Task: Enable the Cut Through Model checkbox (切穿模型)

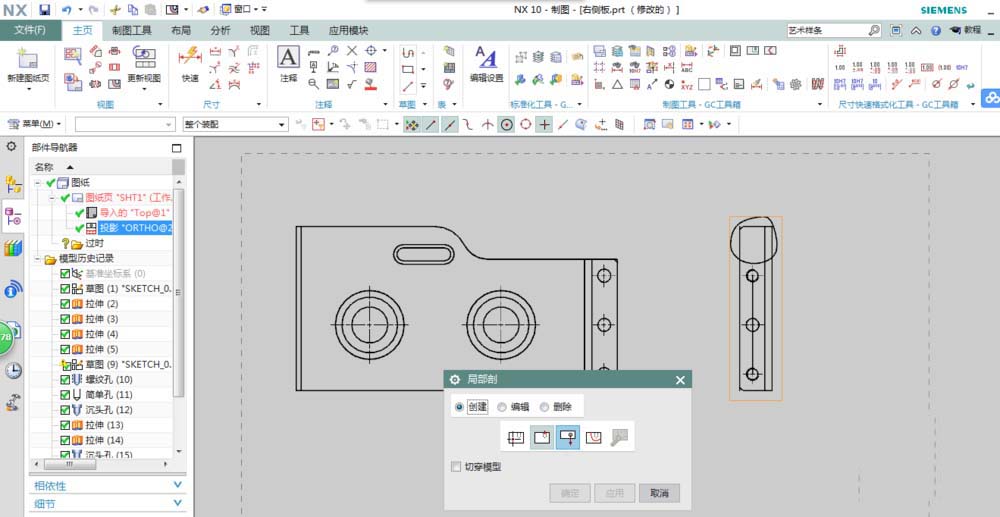Action: [457, 467]
